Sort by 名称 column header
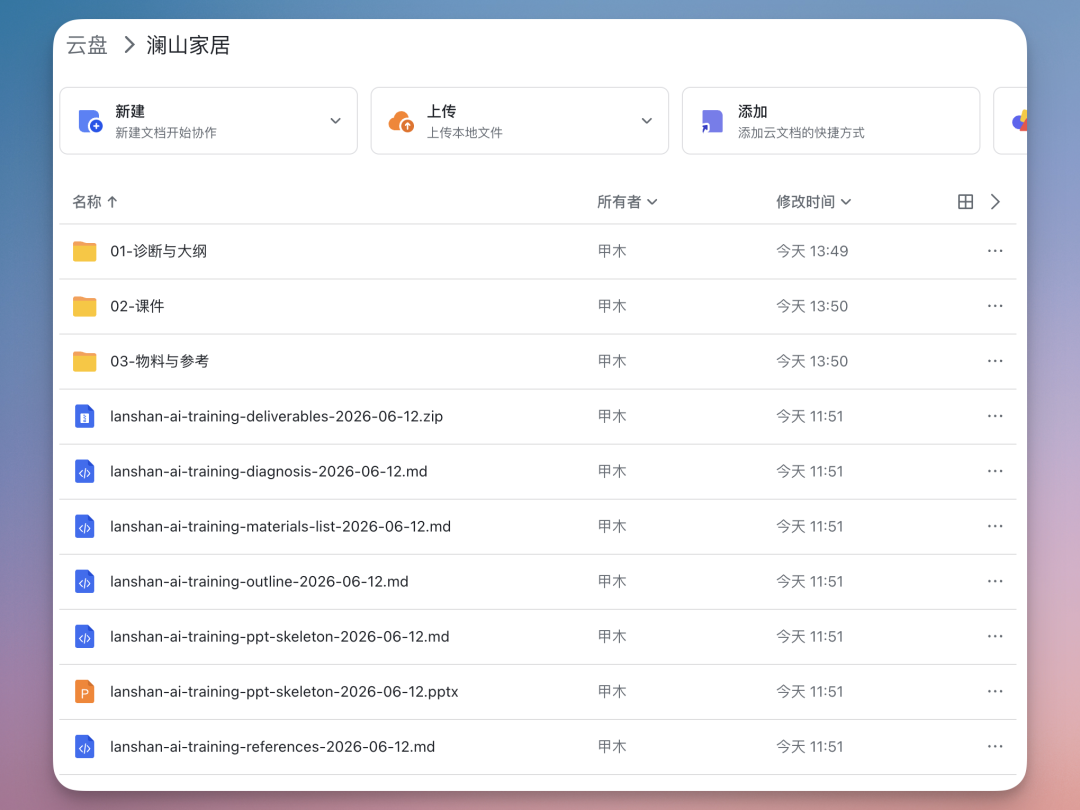 pos(95,202)
